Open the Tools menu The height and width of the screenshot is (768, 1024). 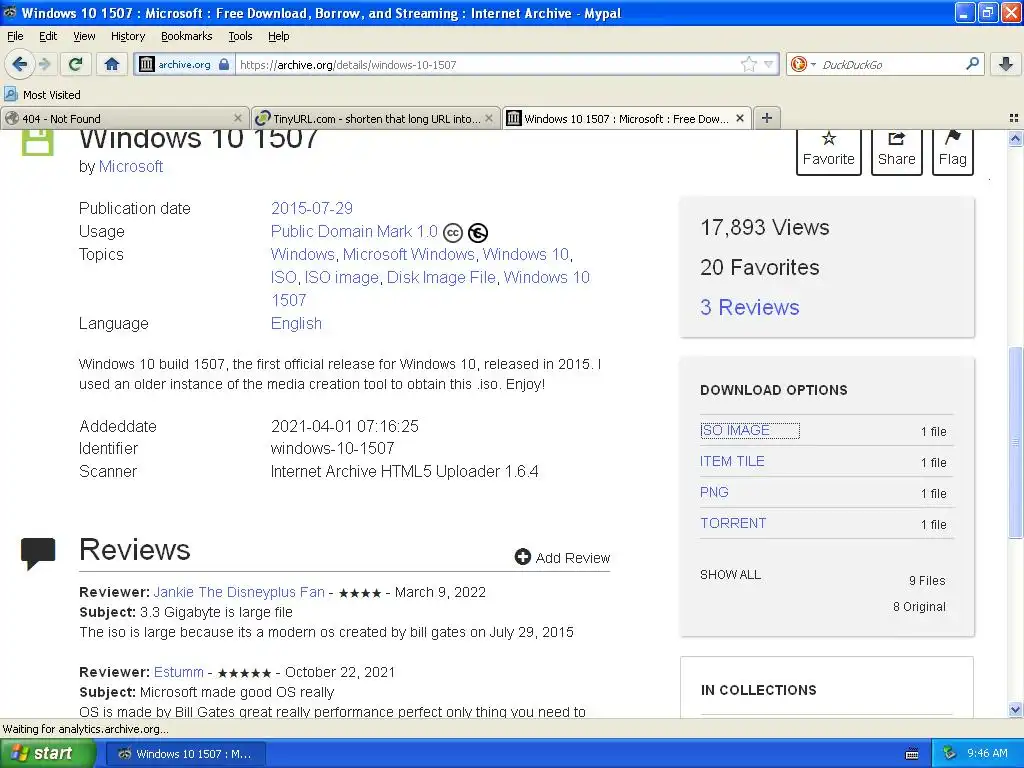(240, 36)
